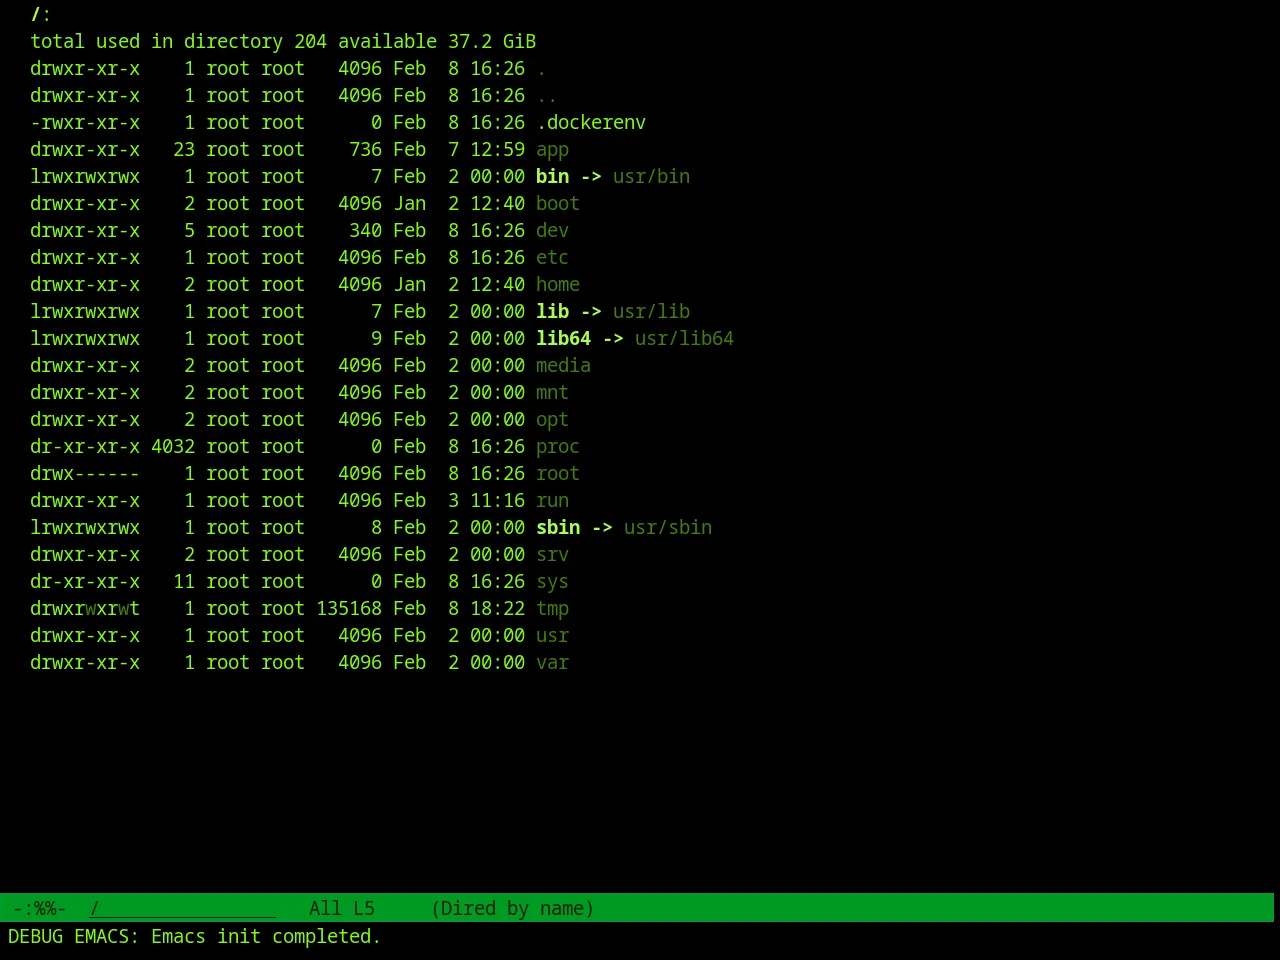Open the srv directory
Viewport: 1280px width, 960px height.
pyautogui.click(x=552, y=555)
